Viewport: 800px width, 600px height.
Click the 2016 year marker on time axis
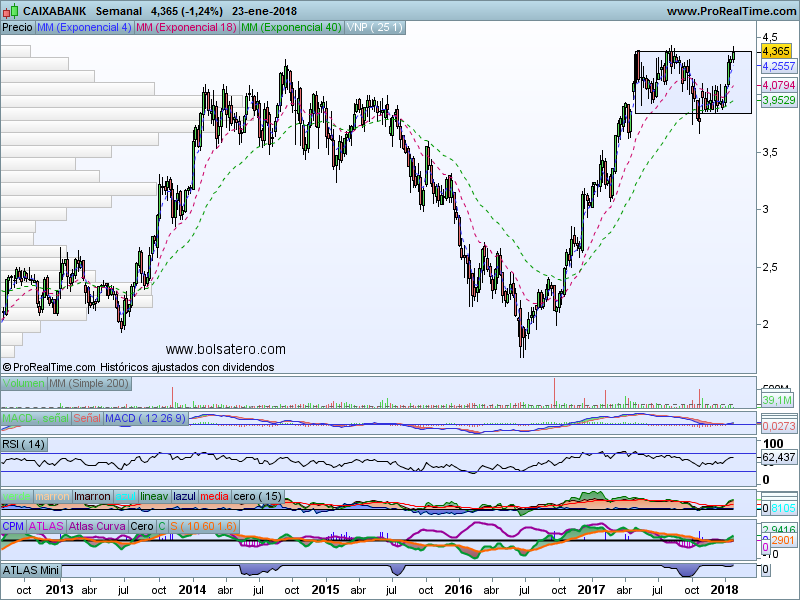(x=459, y=590)
